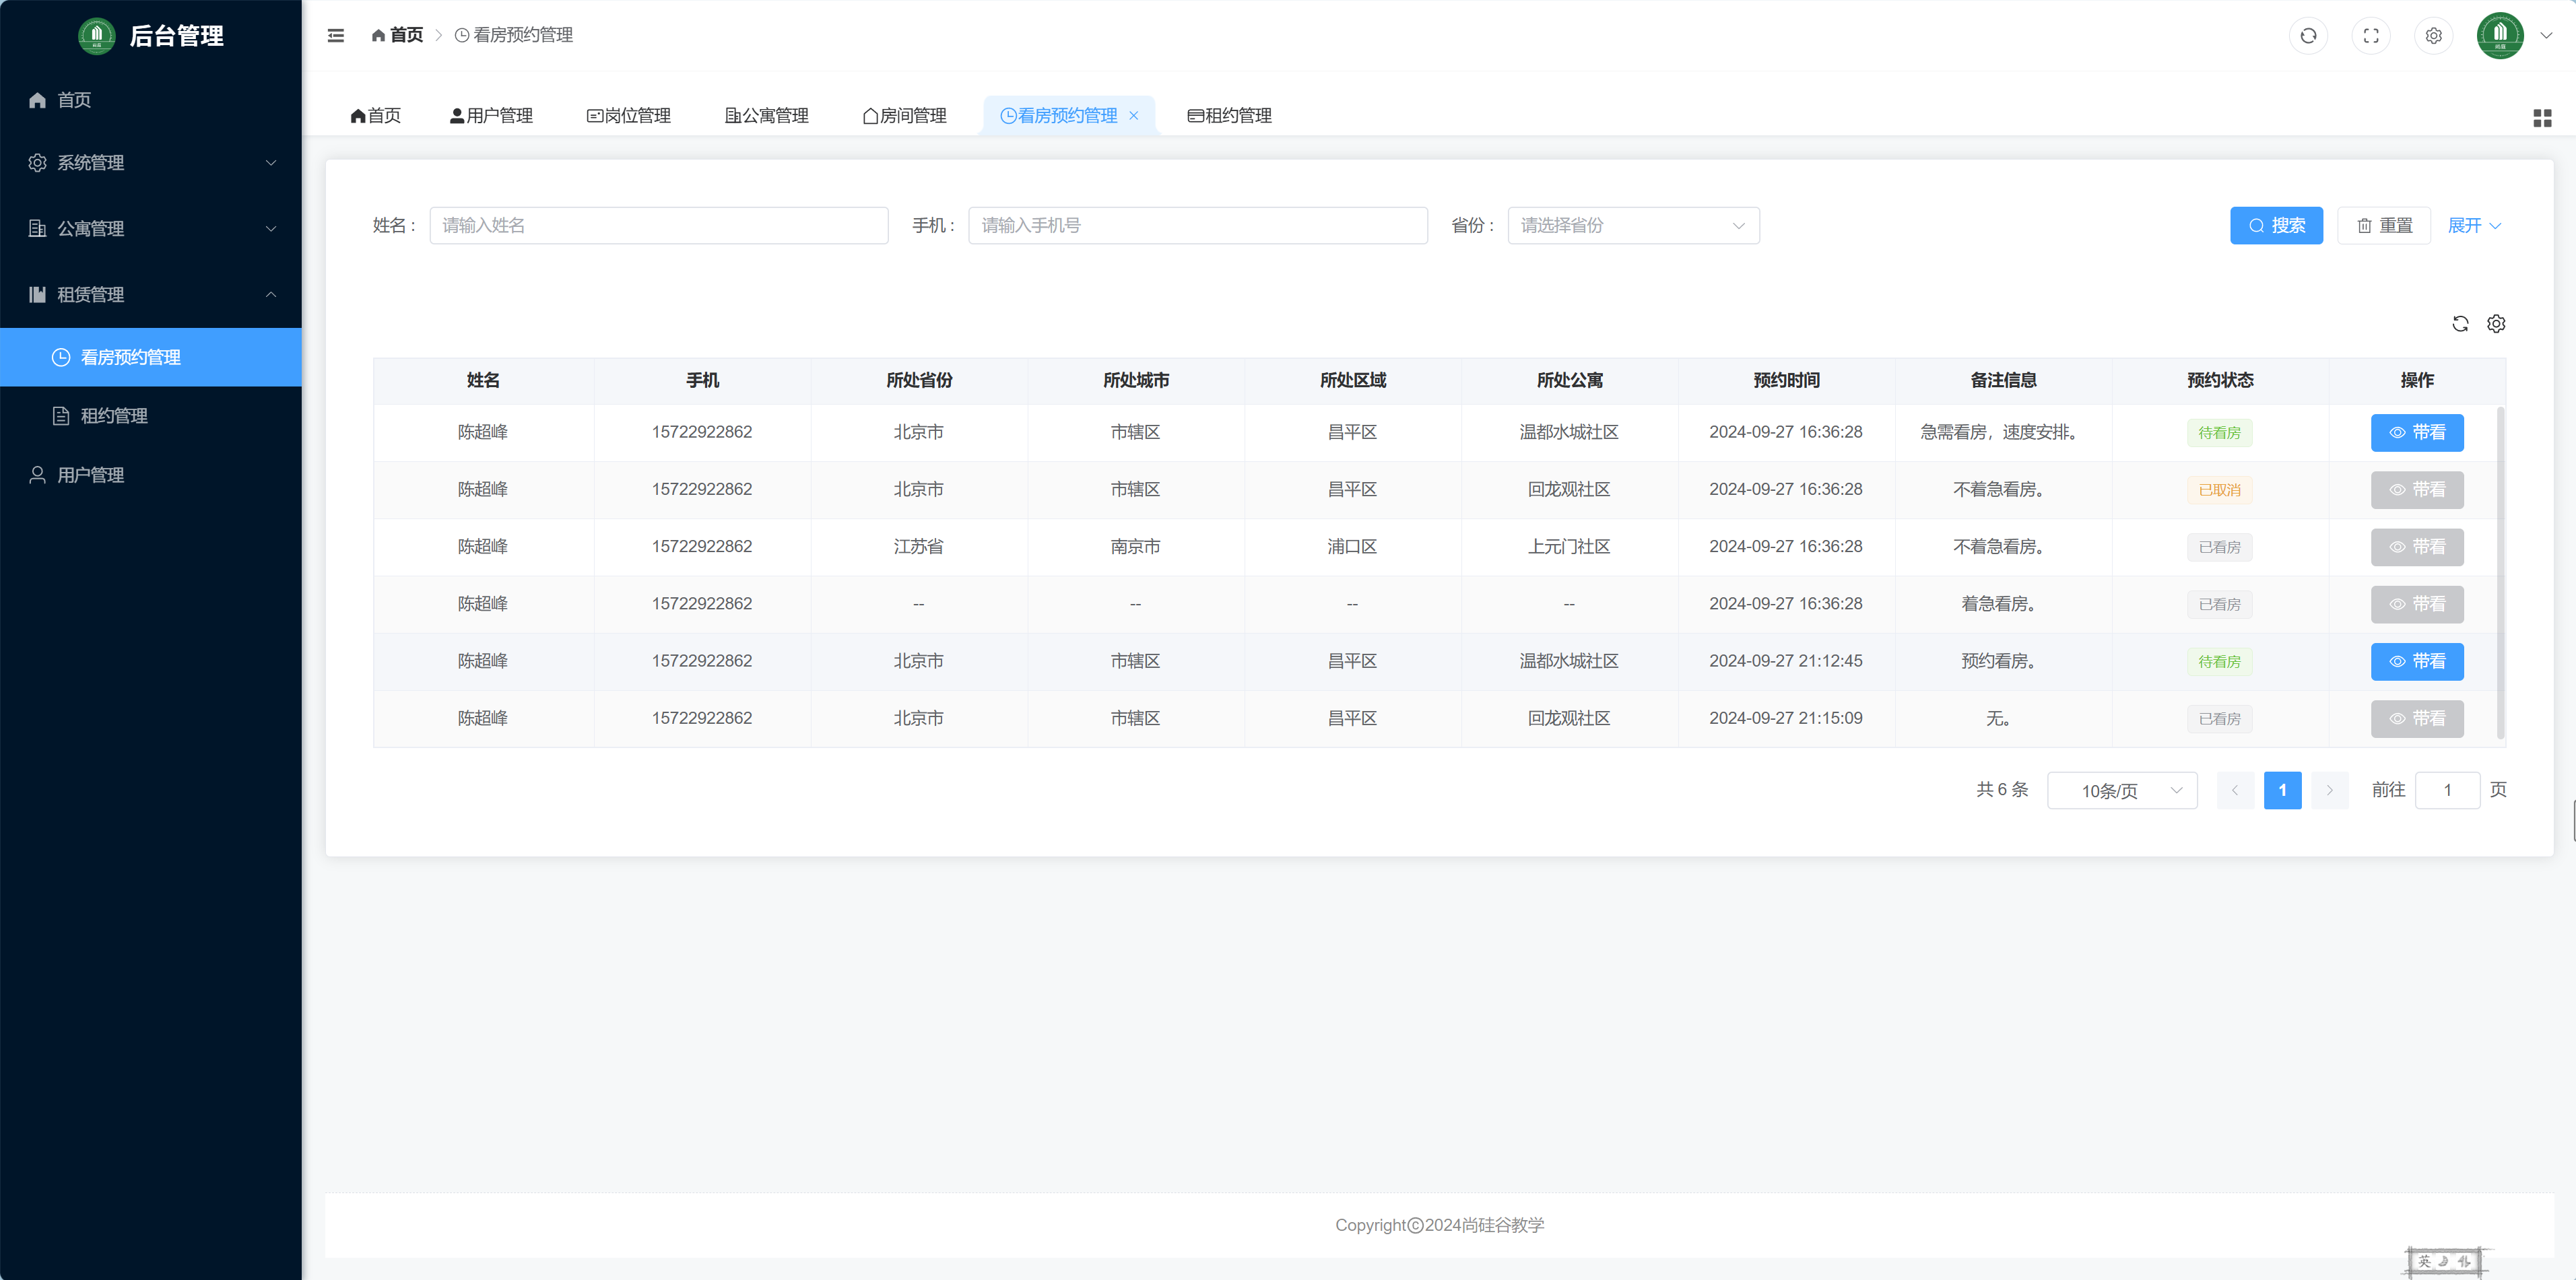
Task: Click 展开 to expand more search filters
Action: click(x=2474, y=225)
